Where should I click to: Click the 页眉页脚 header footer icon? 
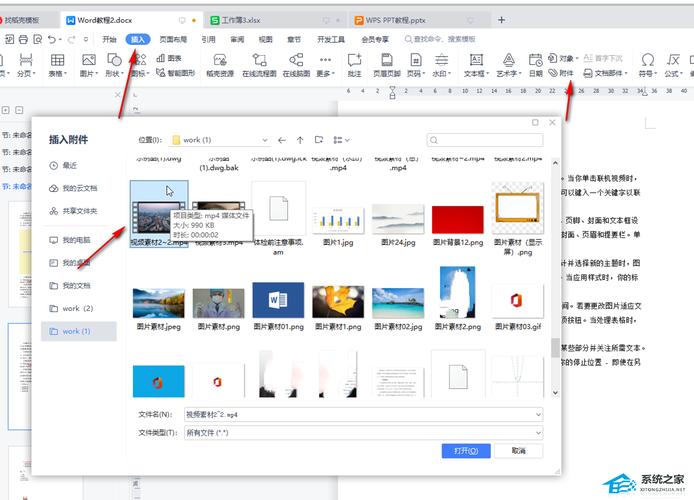(x=385, y=65)
